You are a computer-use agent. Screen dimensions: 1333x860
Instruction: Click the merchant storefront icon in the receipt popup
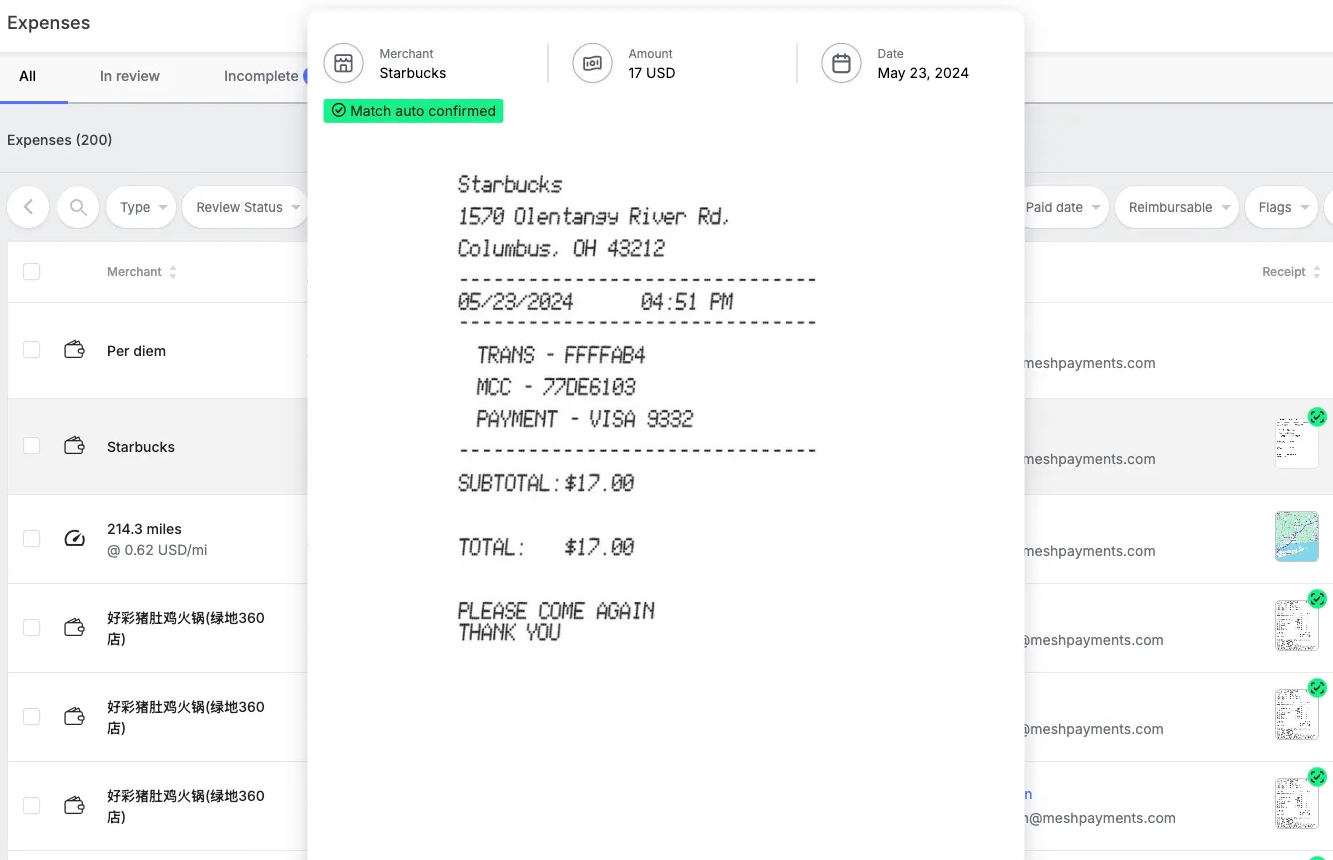pos(343,64)
